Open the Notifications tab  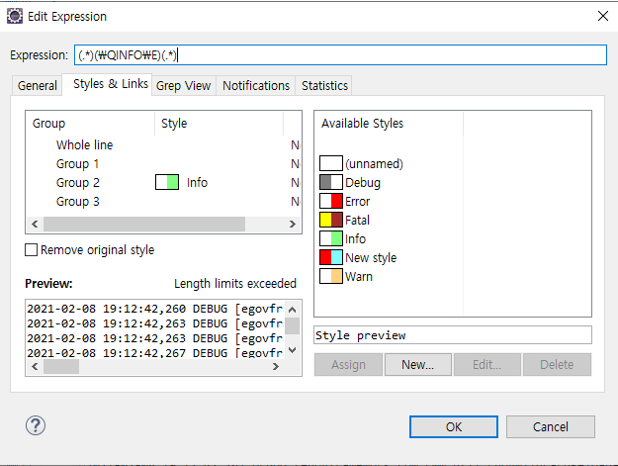coord(256,86)
